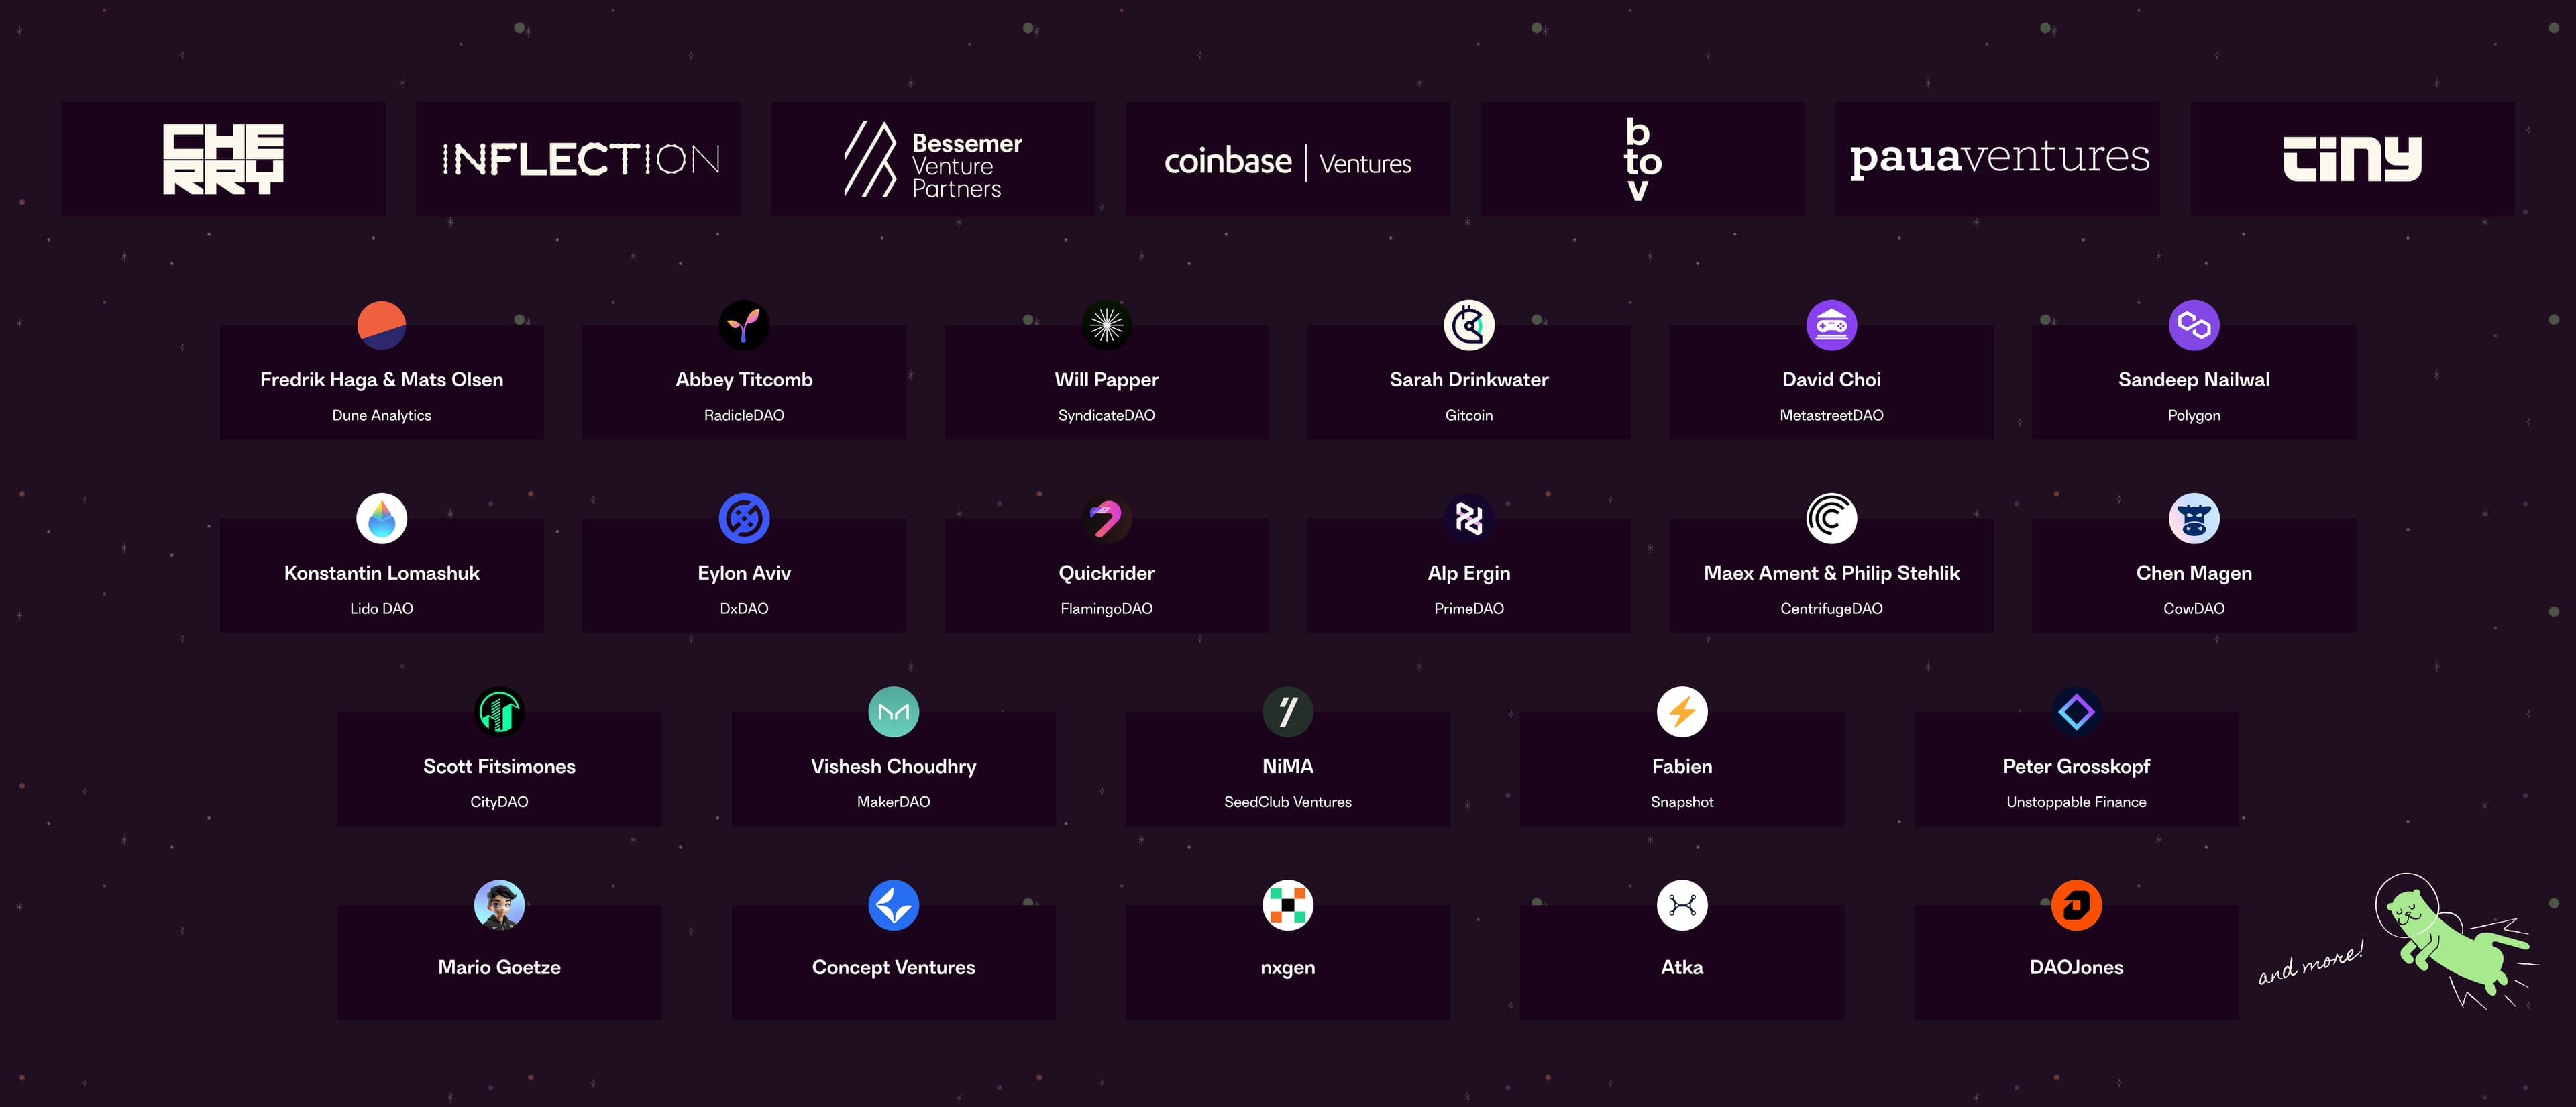2576x1107 pixels.
Task: Click Maex Ament & Philip Stehlik text
Action: [1832, 573]
